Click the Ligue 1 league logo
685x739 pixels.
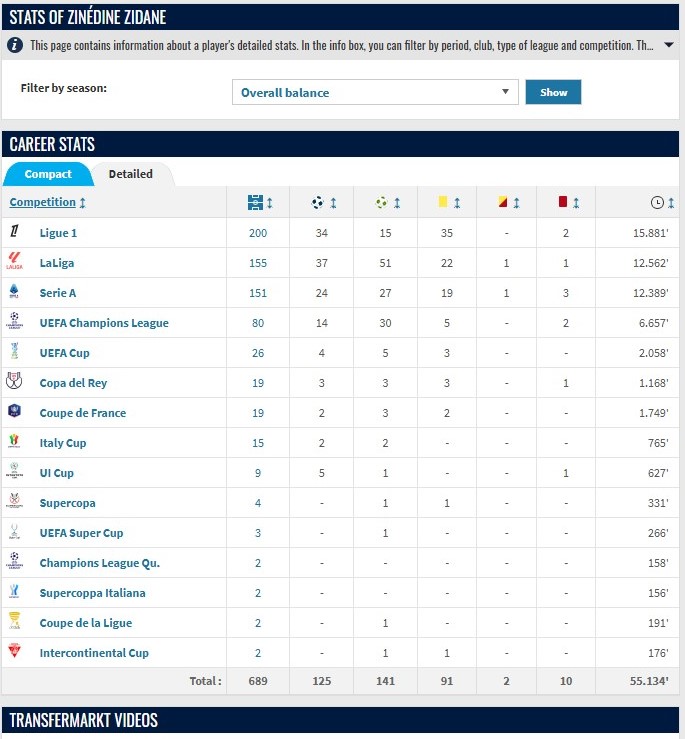[14, 232]
